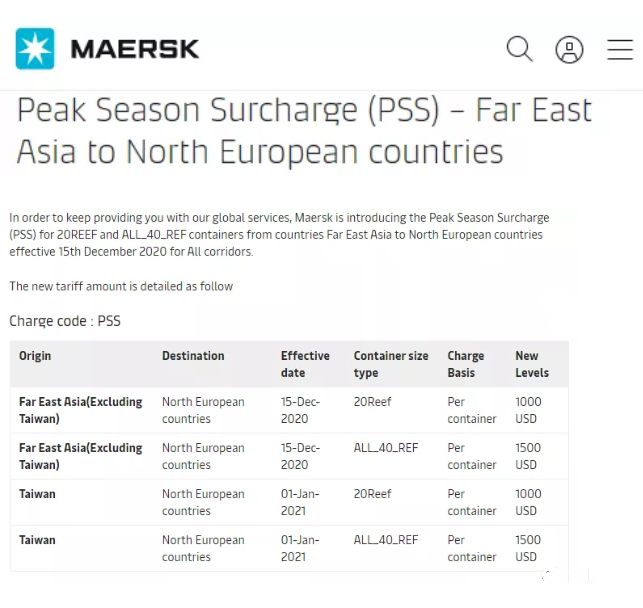Select first row's Far East Asia origin cell
This screenshot has height=608, width=643.
pos(81,410)
